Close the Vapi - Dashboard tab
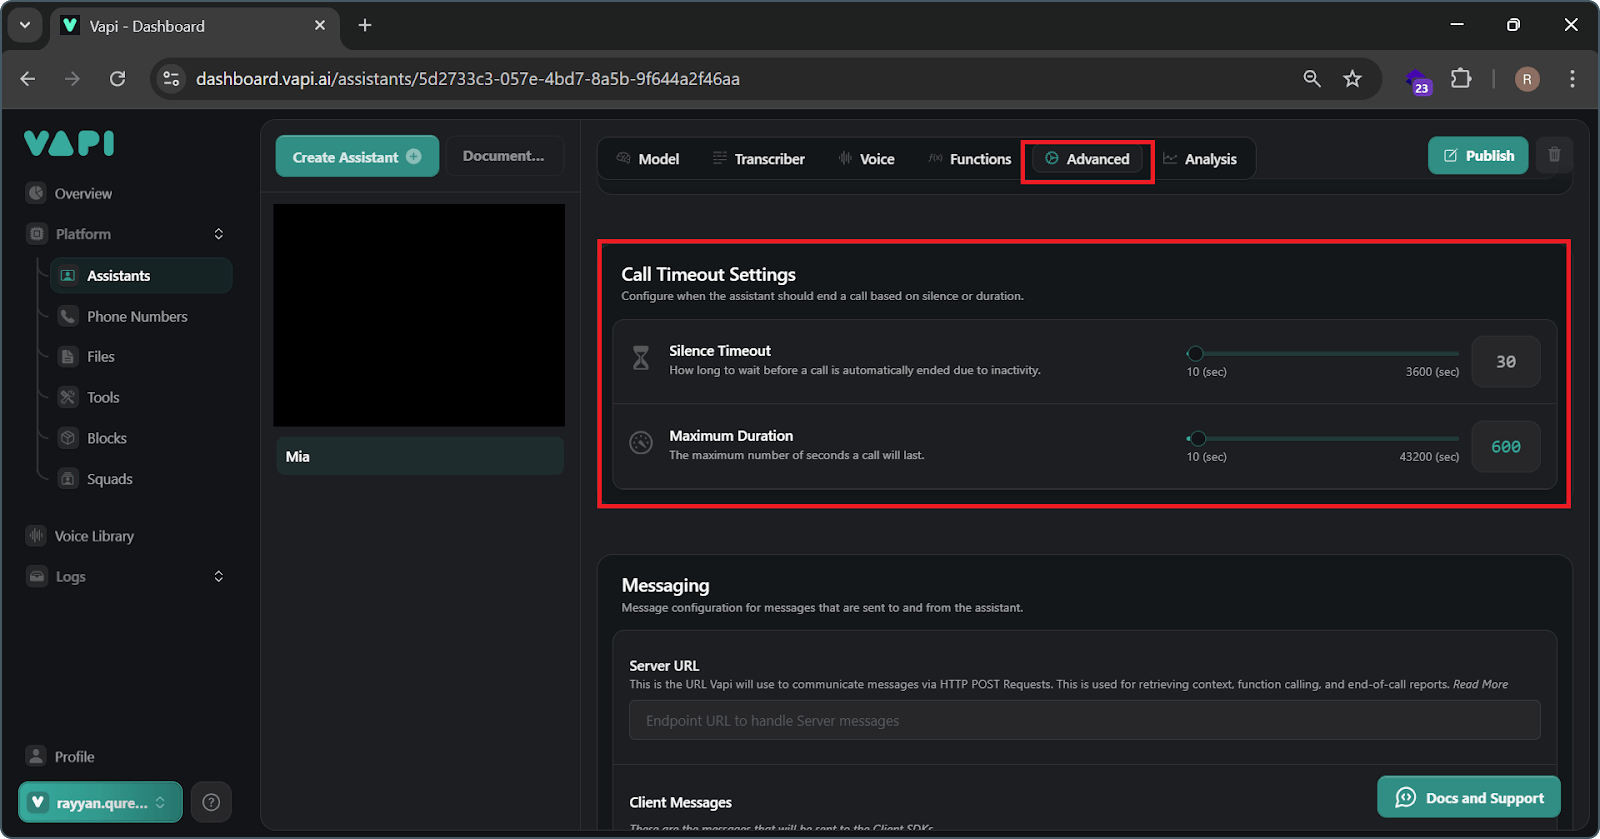The height and width of the screenshot is (839, 1600). (x=320, y=25)
